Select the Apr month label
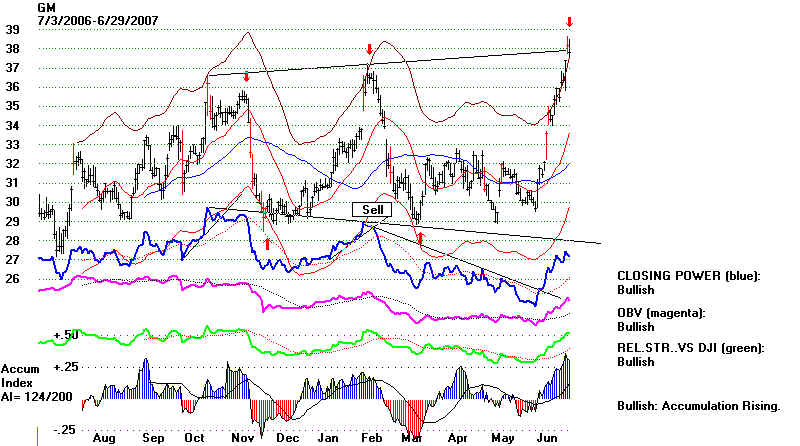This screenshot has height=446, width=800. (x=458, y=438)
